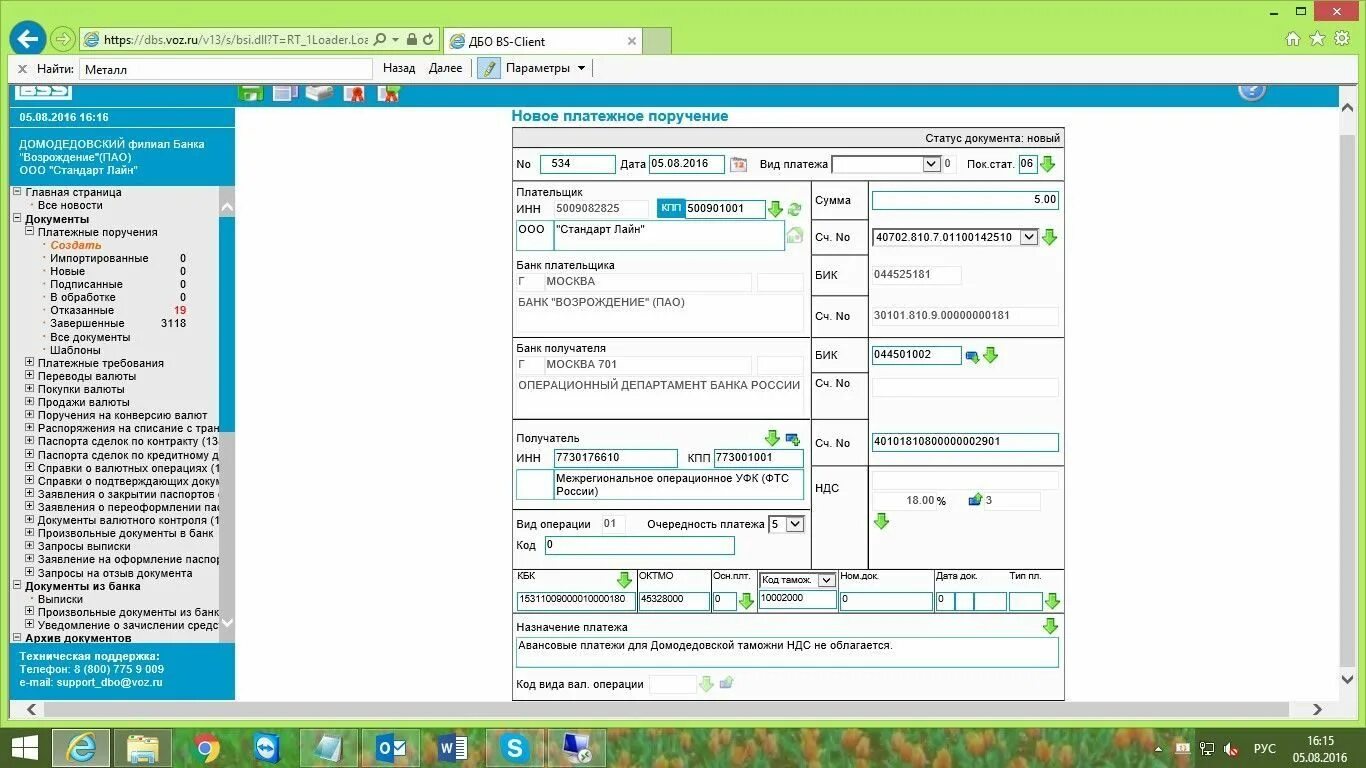Image resolution: width=1366 pixels, height=768 pixels.
Task: Click green arrow below НДС percent
Action: pyautogui.click(x=881, y=521)
